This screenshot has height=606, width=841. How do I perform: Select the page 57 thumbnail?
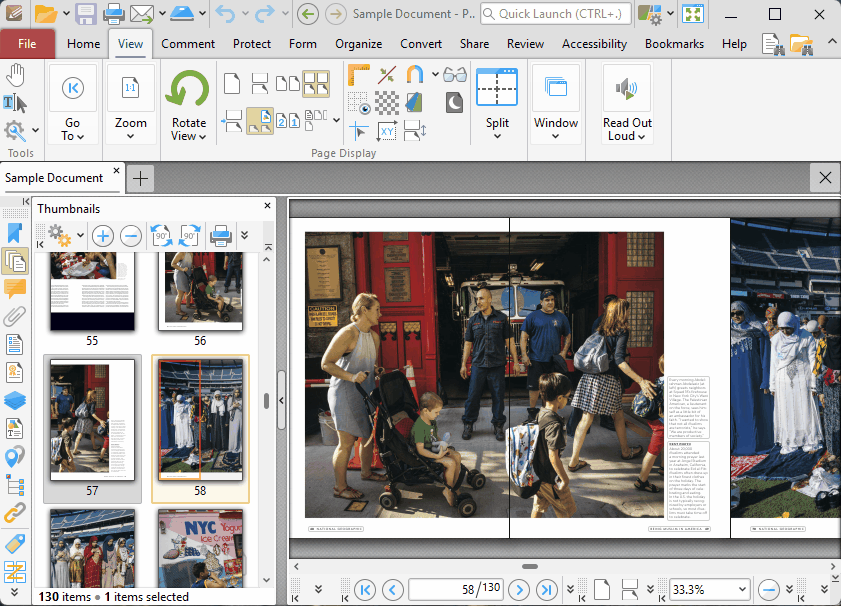[x=92, y=422]
